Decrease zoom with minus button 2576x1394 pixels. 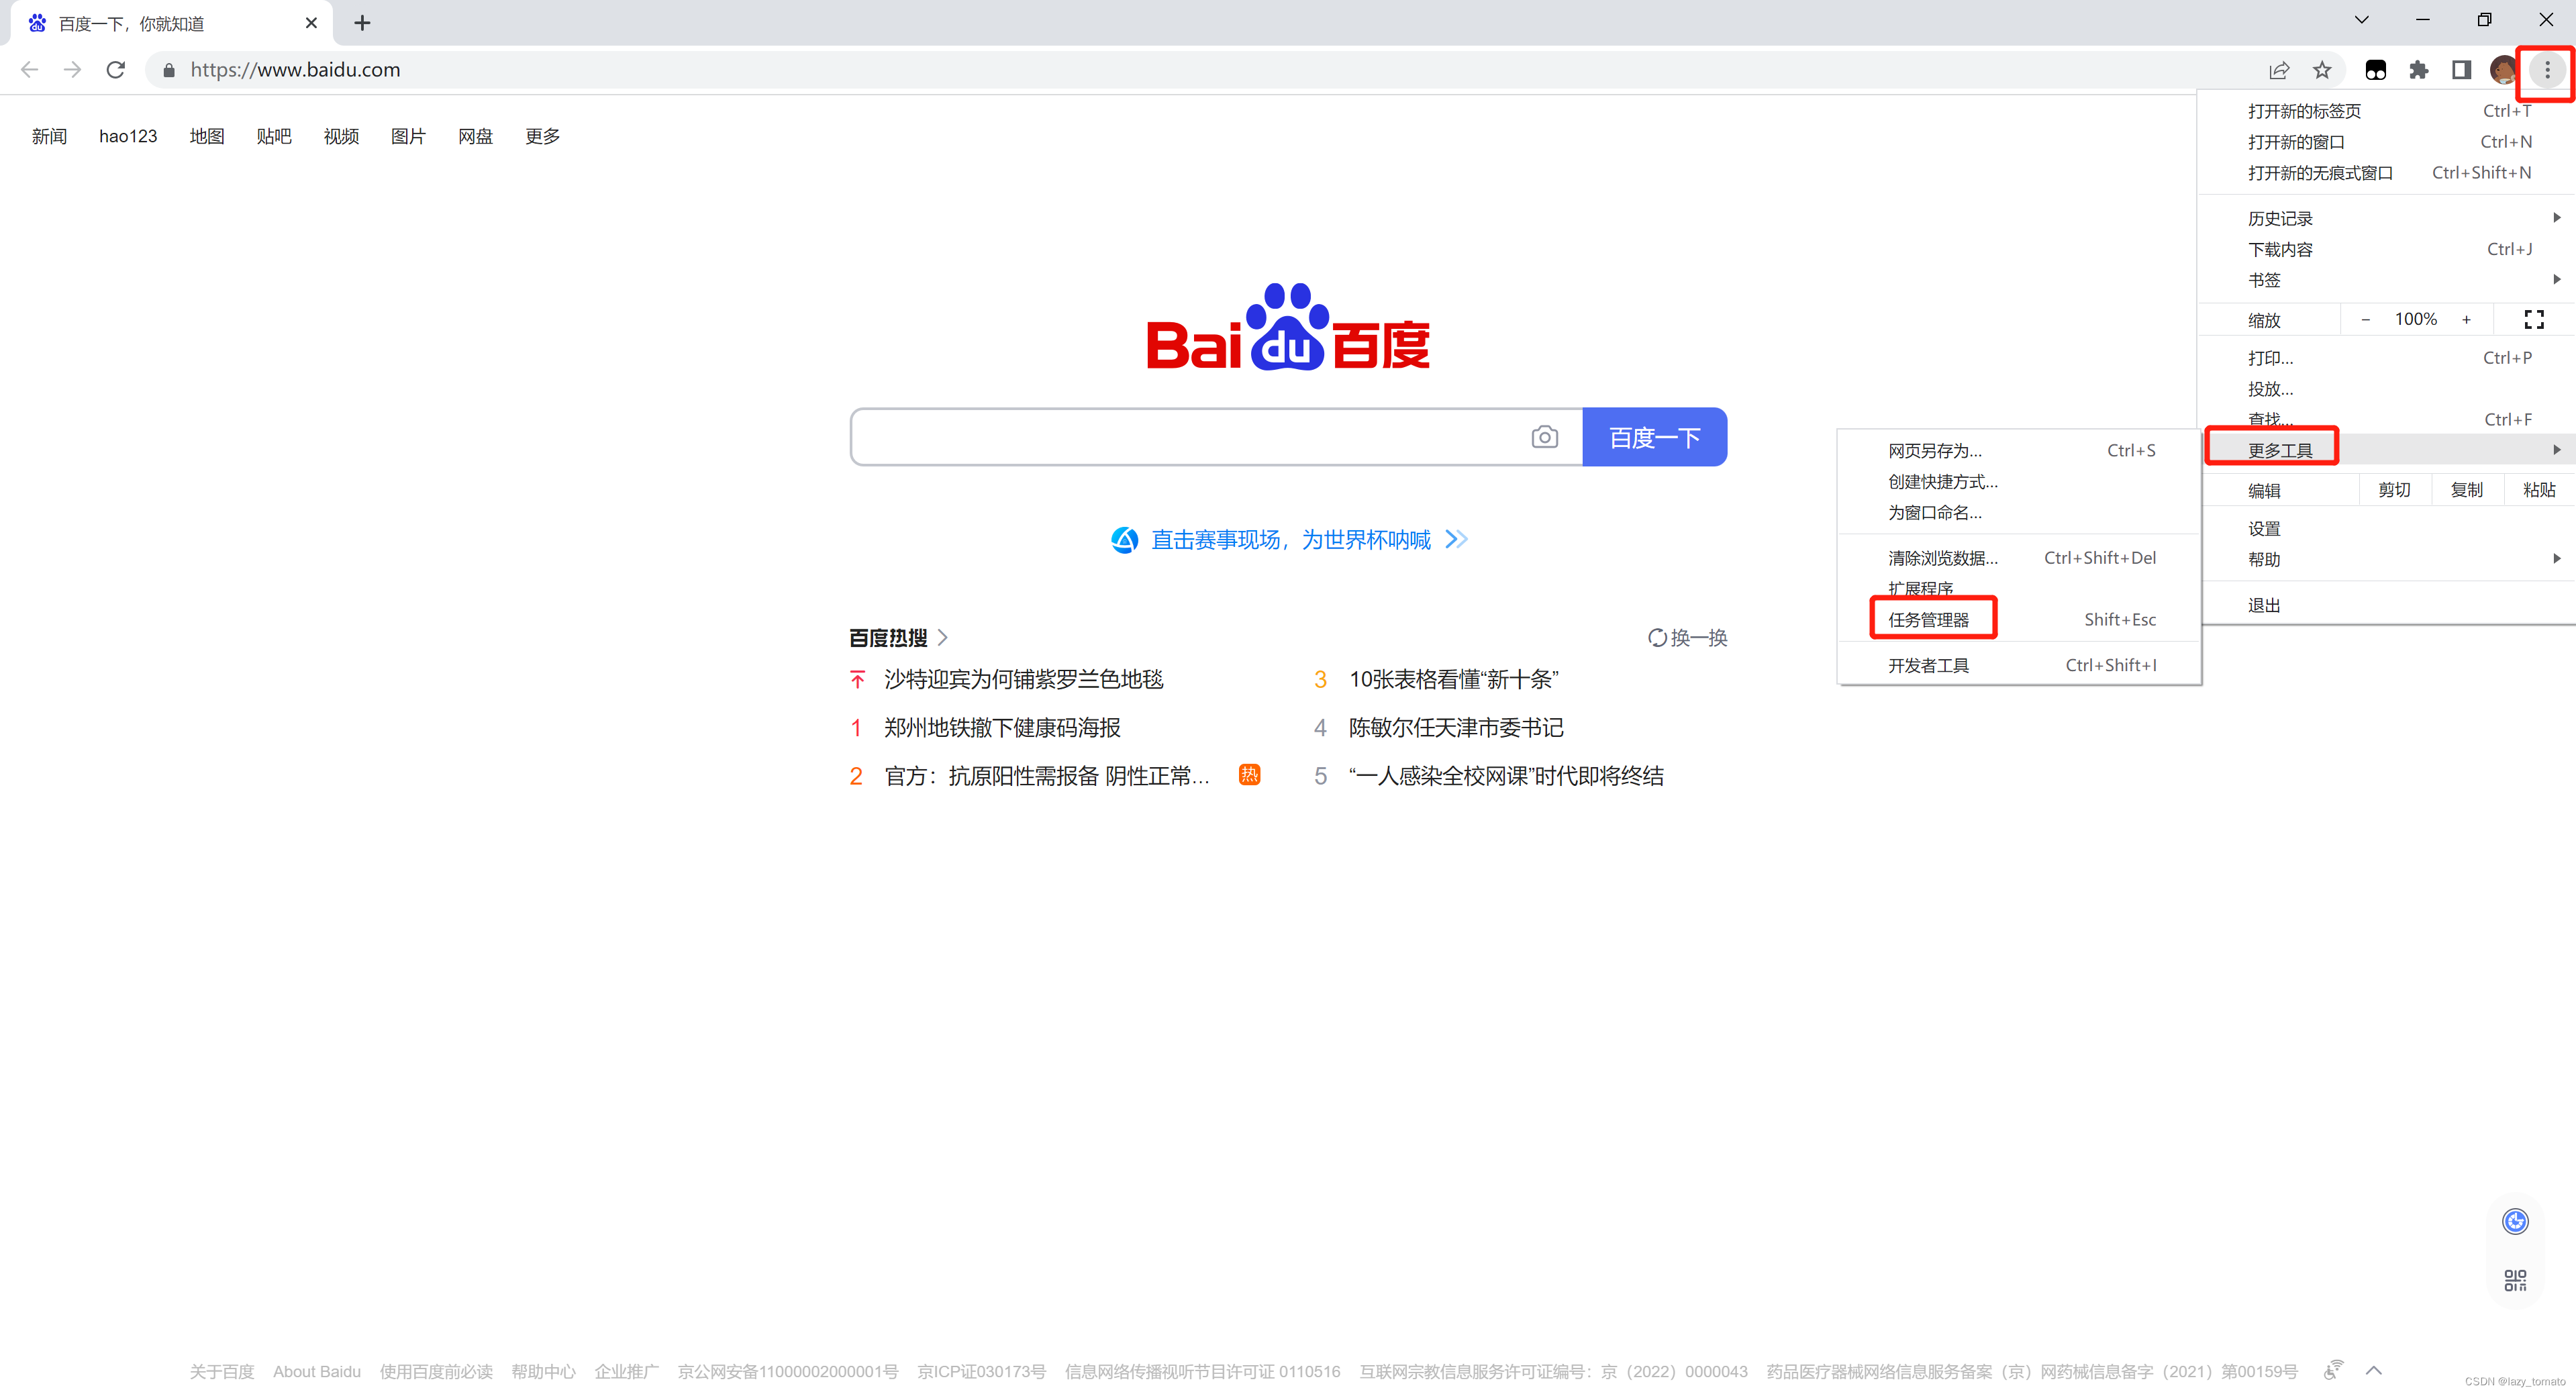pyautogui.click(x=2365, y=320)
